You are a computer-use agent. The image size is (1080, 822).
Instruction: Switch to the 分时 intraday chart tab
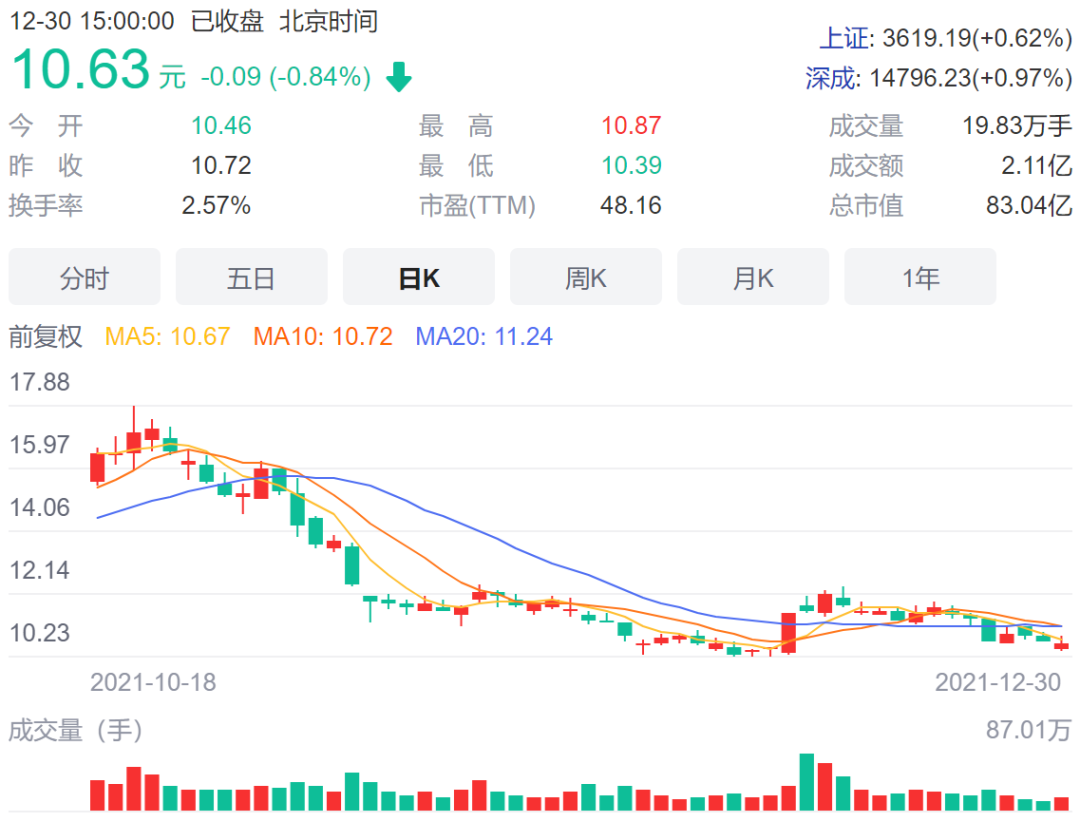click(84, 277)
